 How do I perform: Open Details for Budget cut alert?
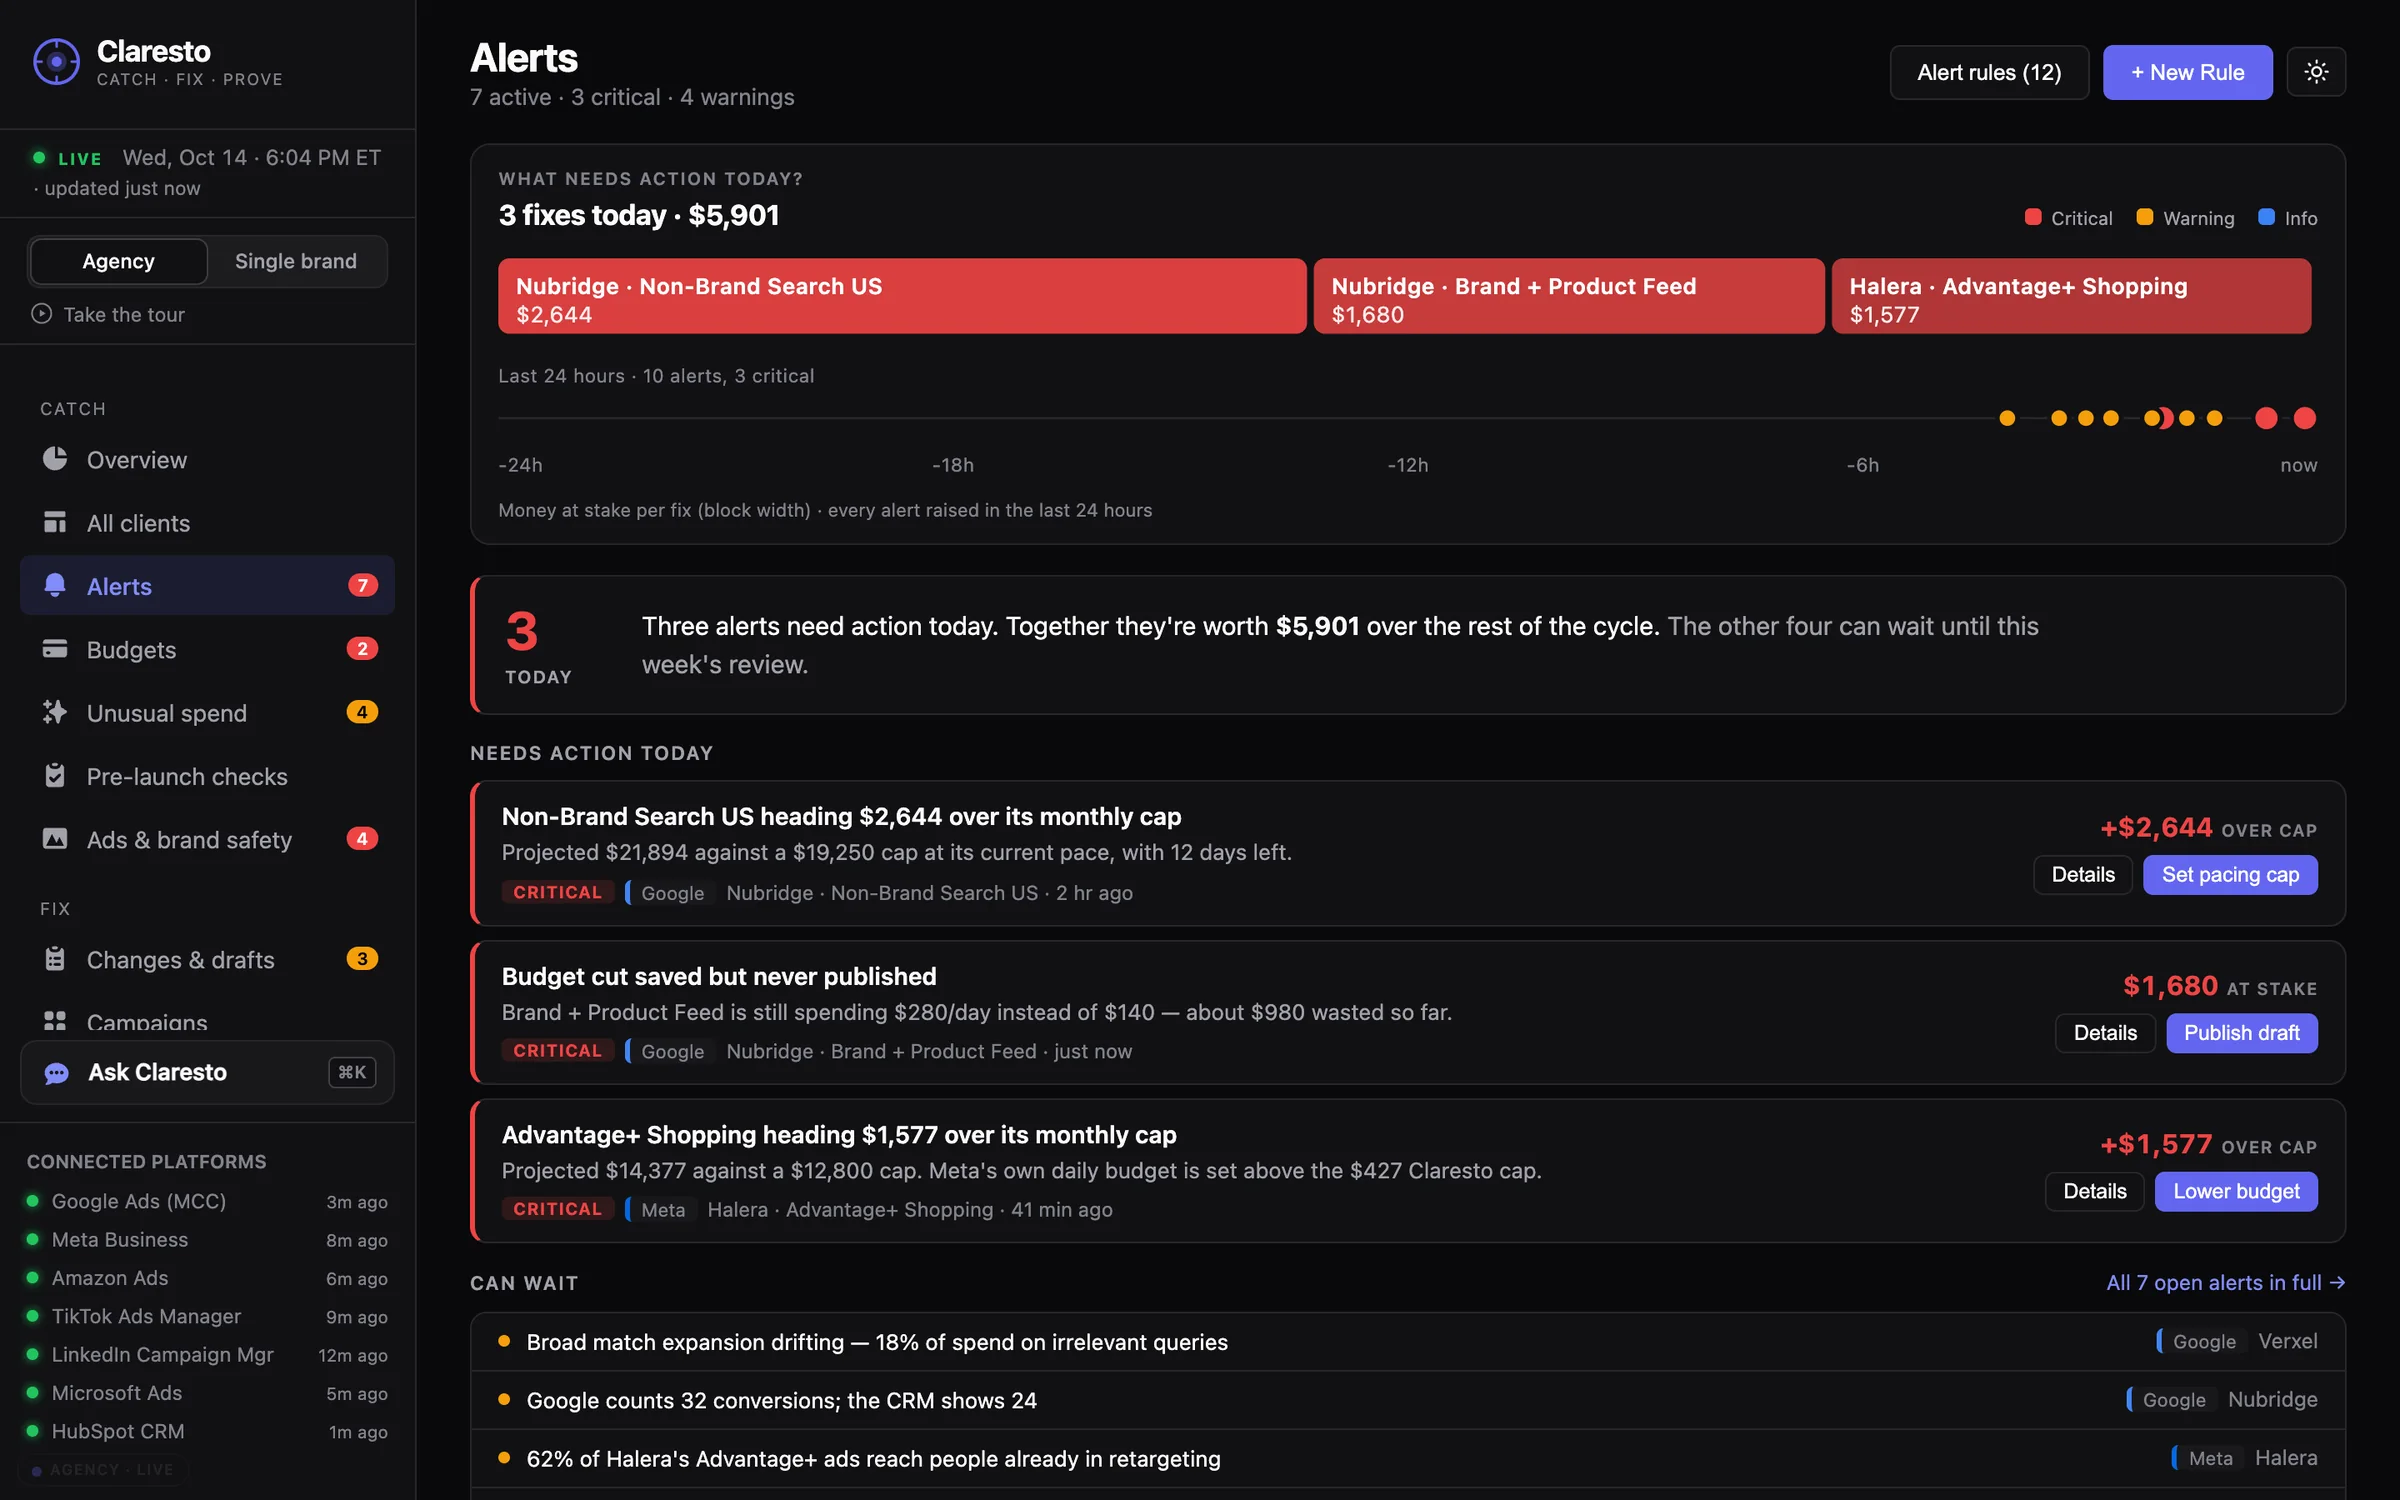[x=2105, y=1033]
